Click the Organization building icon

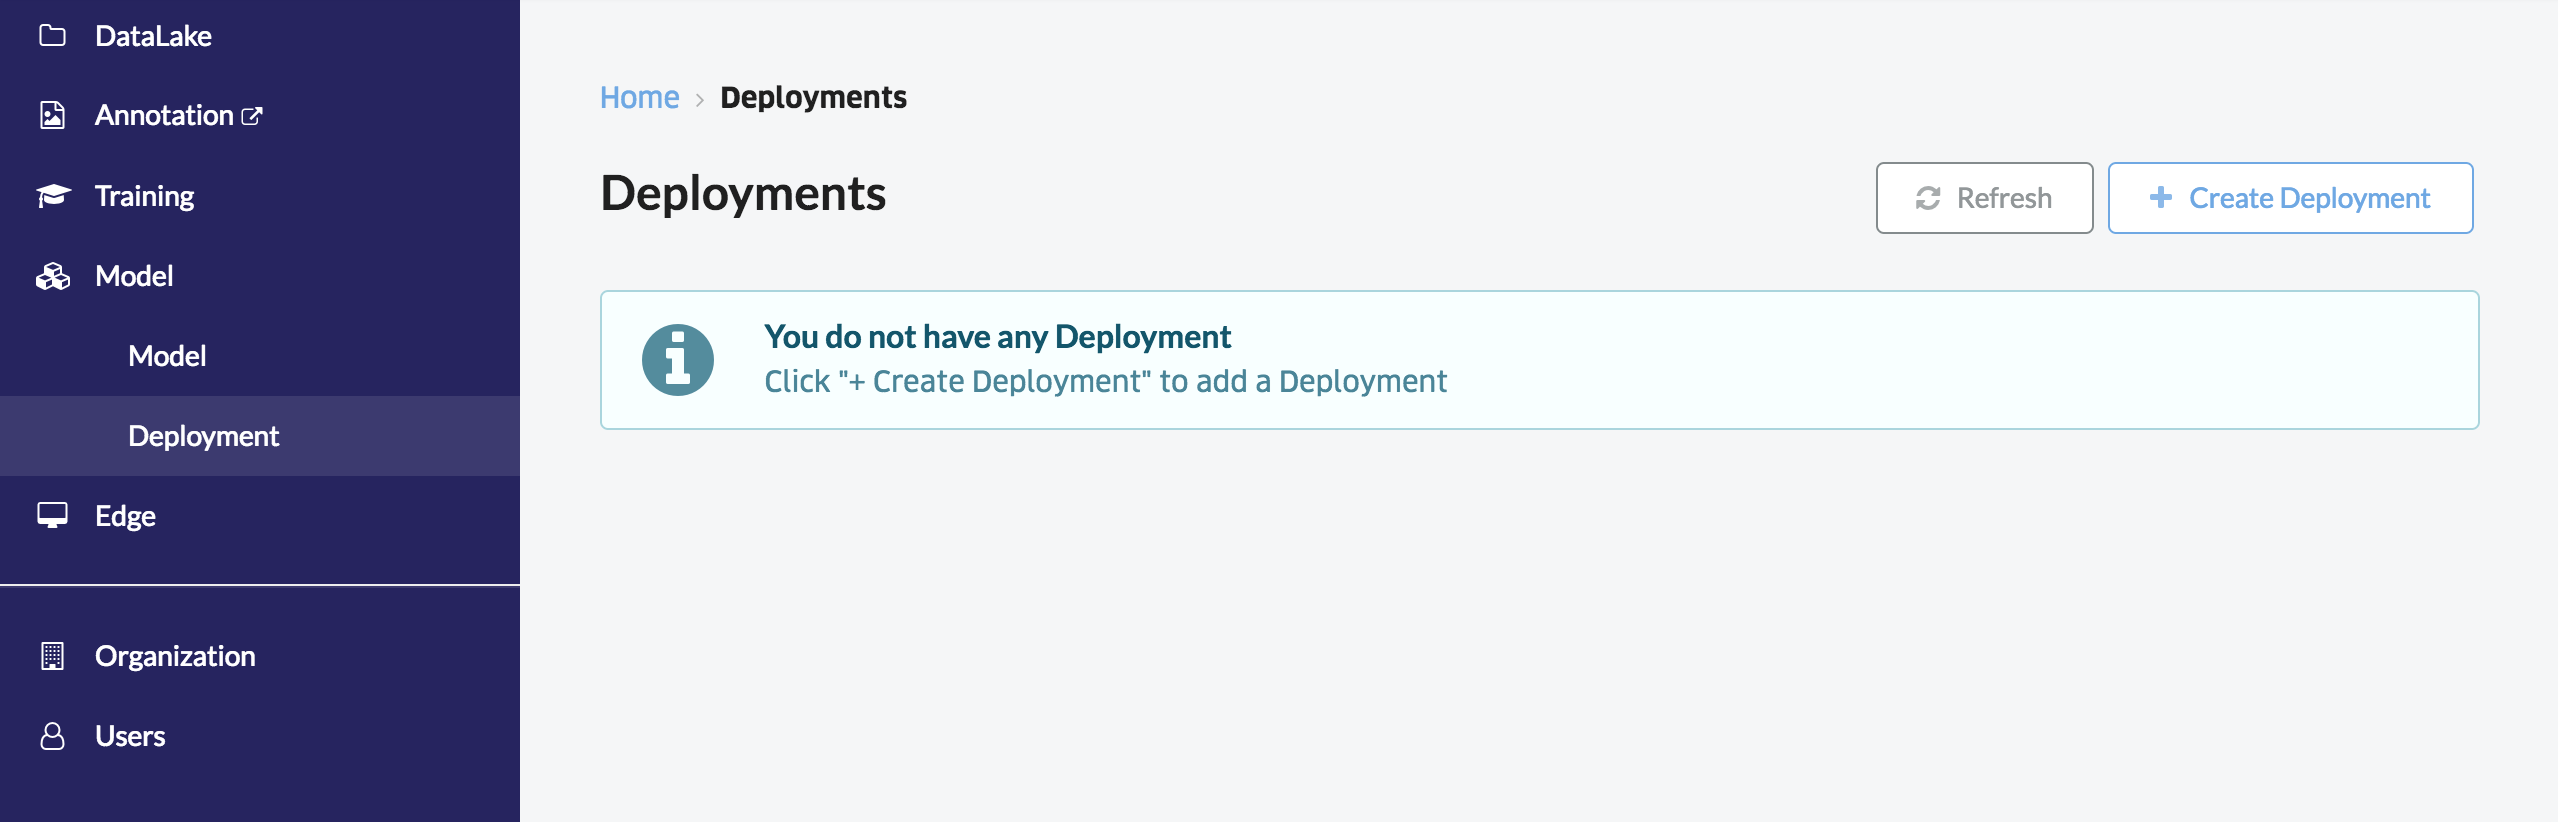click(x=52, y=656)
